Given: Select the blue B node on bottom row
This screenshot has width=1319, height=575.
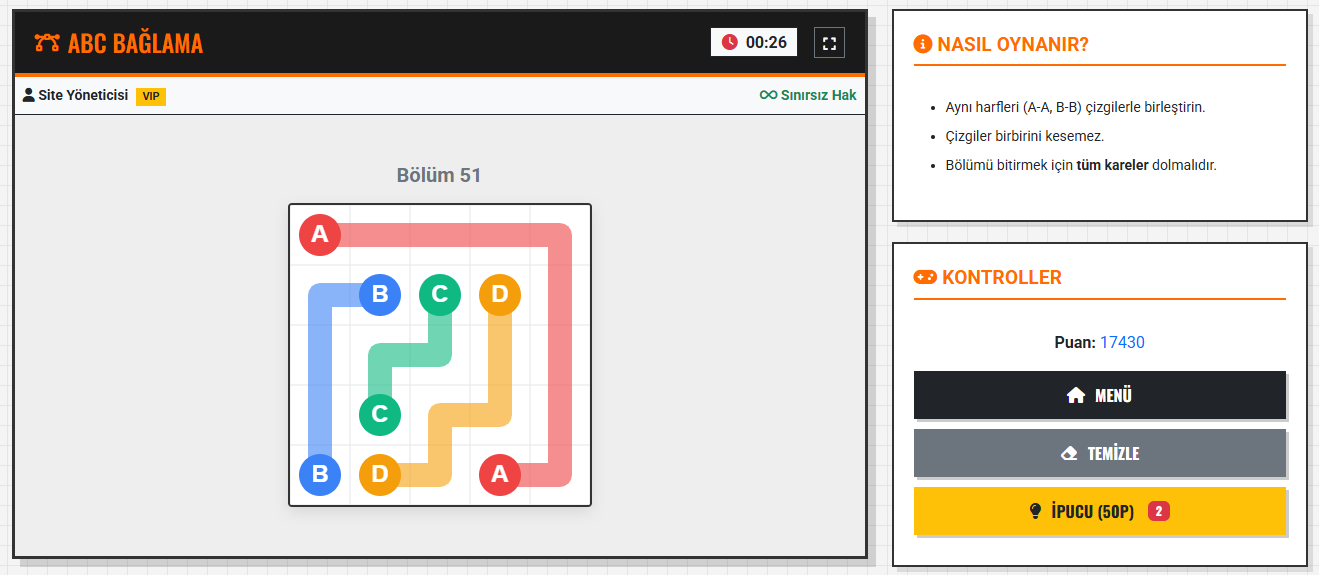Looking at the screenshot, I should [320, 475].
